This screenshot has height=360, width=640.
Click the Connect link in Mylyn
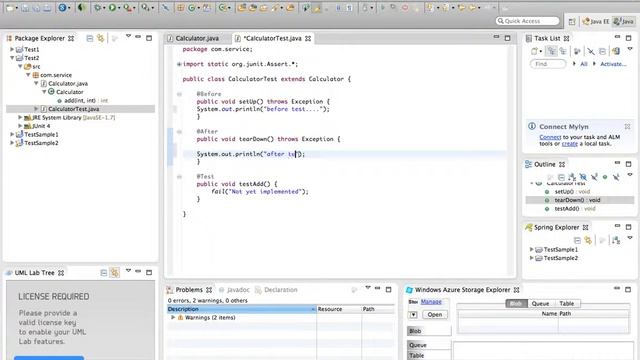click(550, 137)
